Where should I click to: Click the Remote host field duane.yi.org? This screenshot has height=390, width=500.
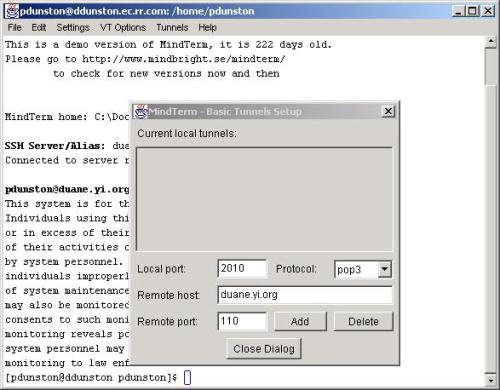click(305, 295)
